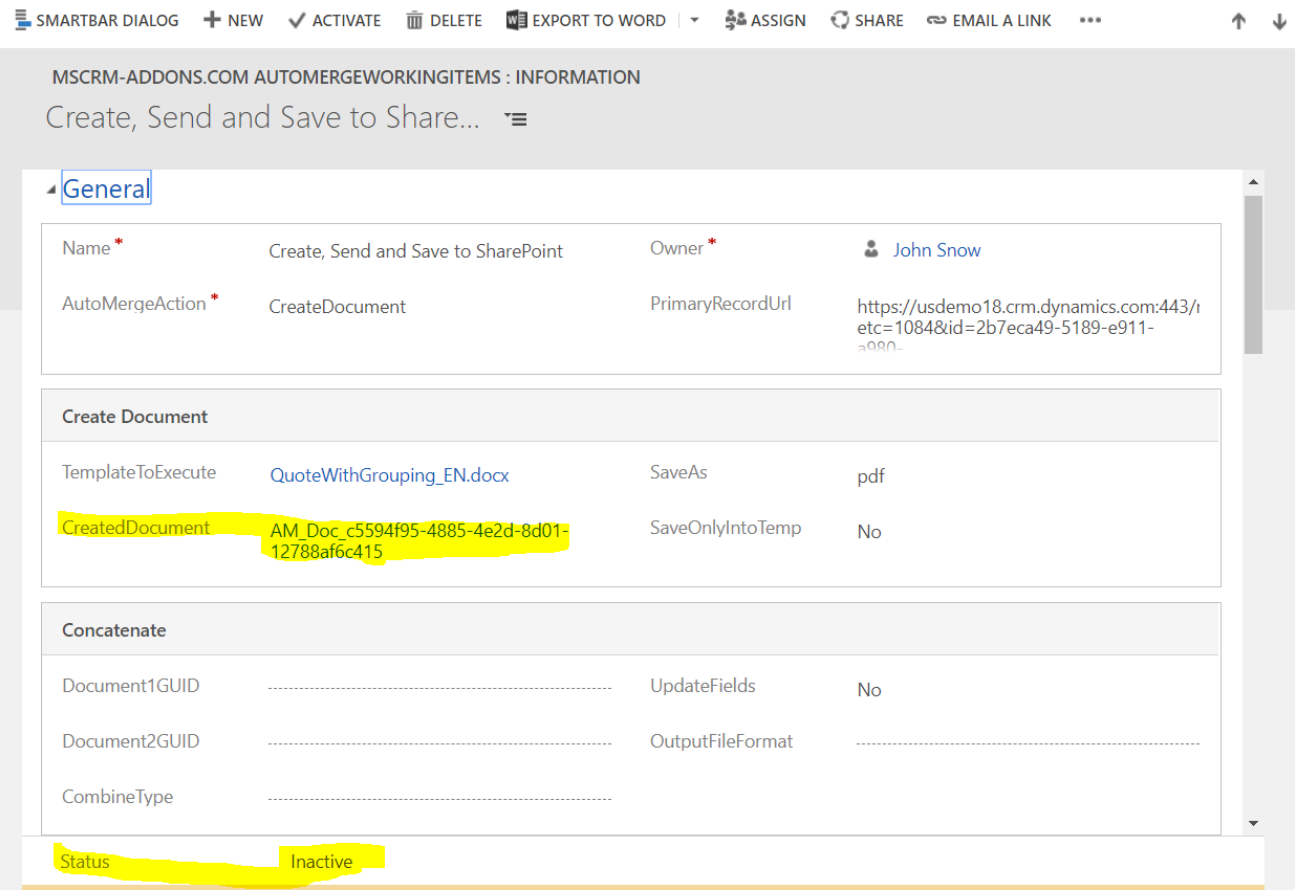
Task: Click the General section heading
Action: tap(106, 188)
